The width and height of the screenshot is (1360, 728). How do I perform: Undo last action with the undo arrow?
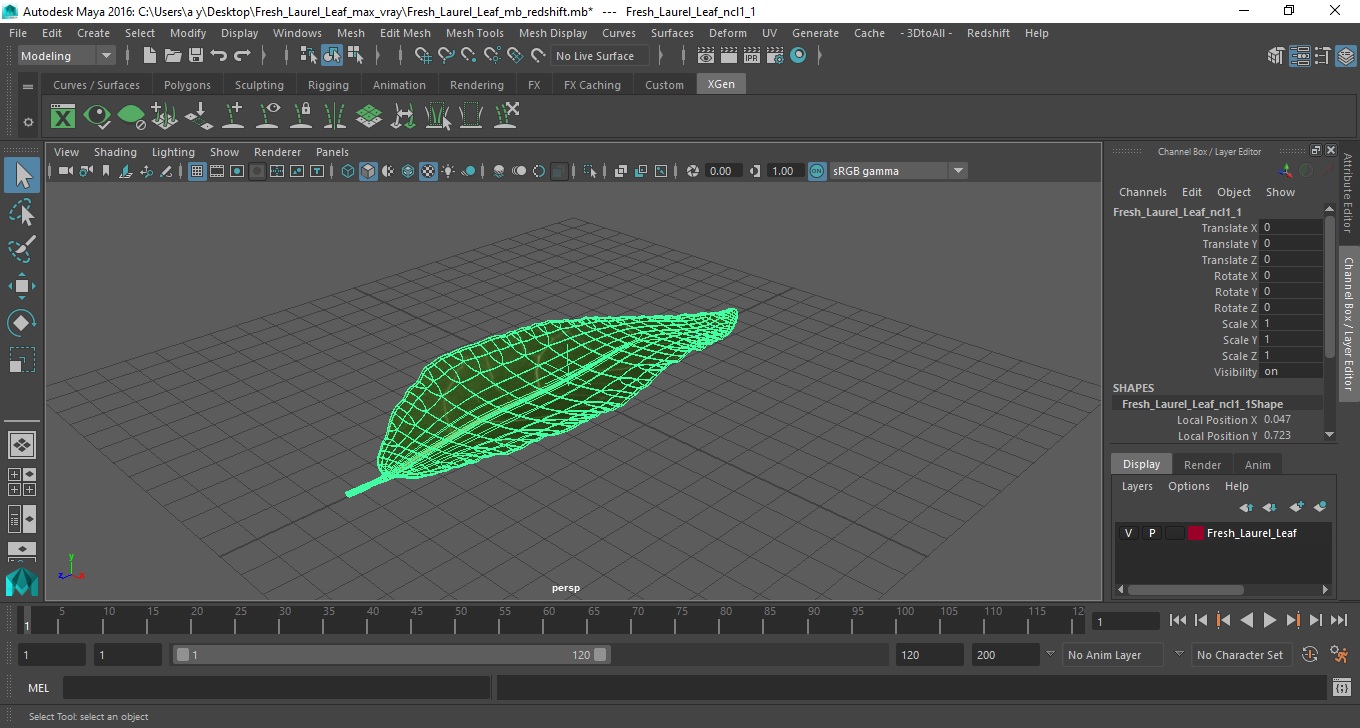[x=218, y=56]
